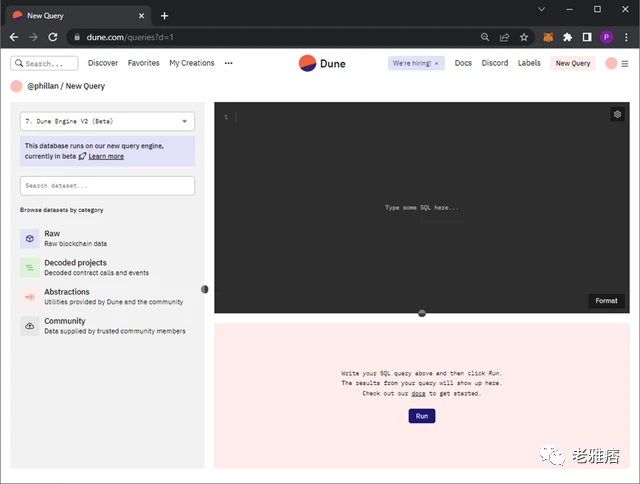This screenshot has width=640, height=484.
Task: Grab the sidebar width divider handle
Action: [205, 289]
